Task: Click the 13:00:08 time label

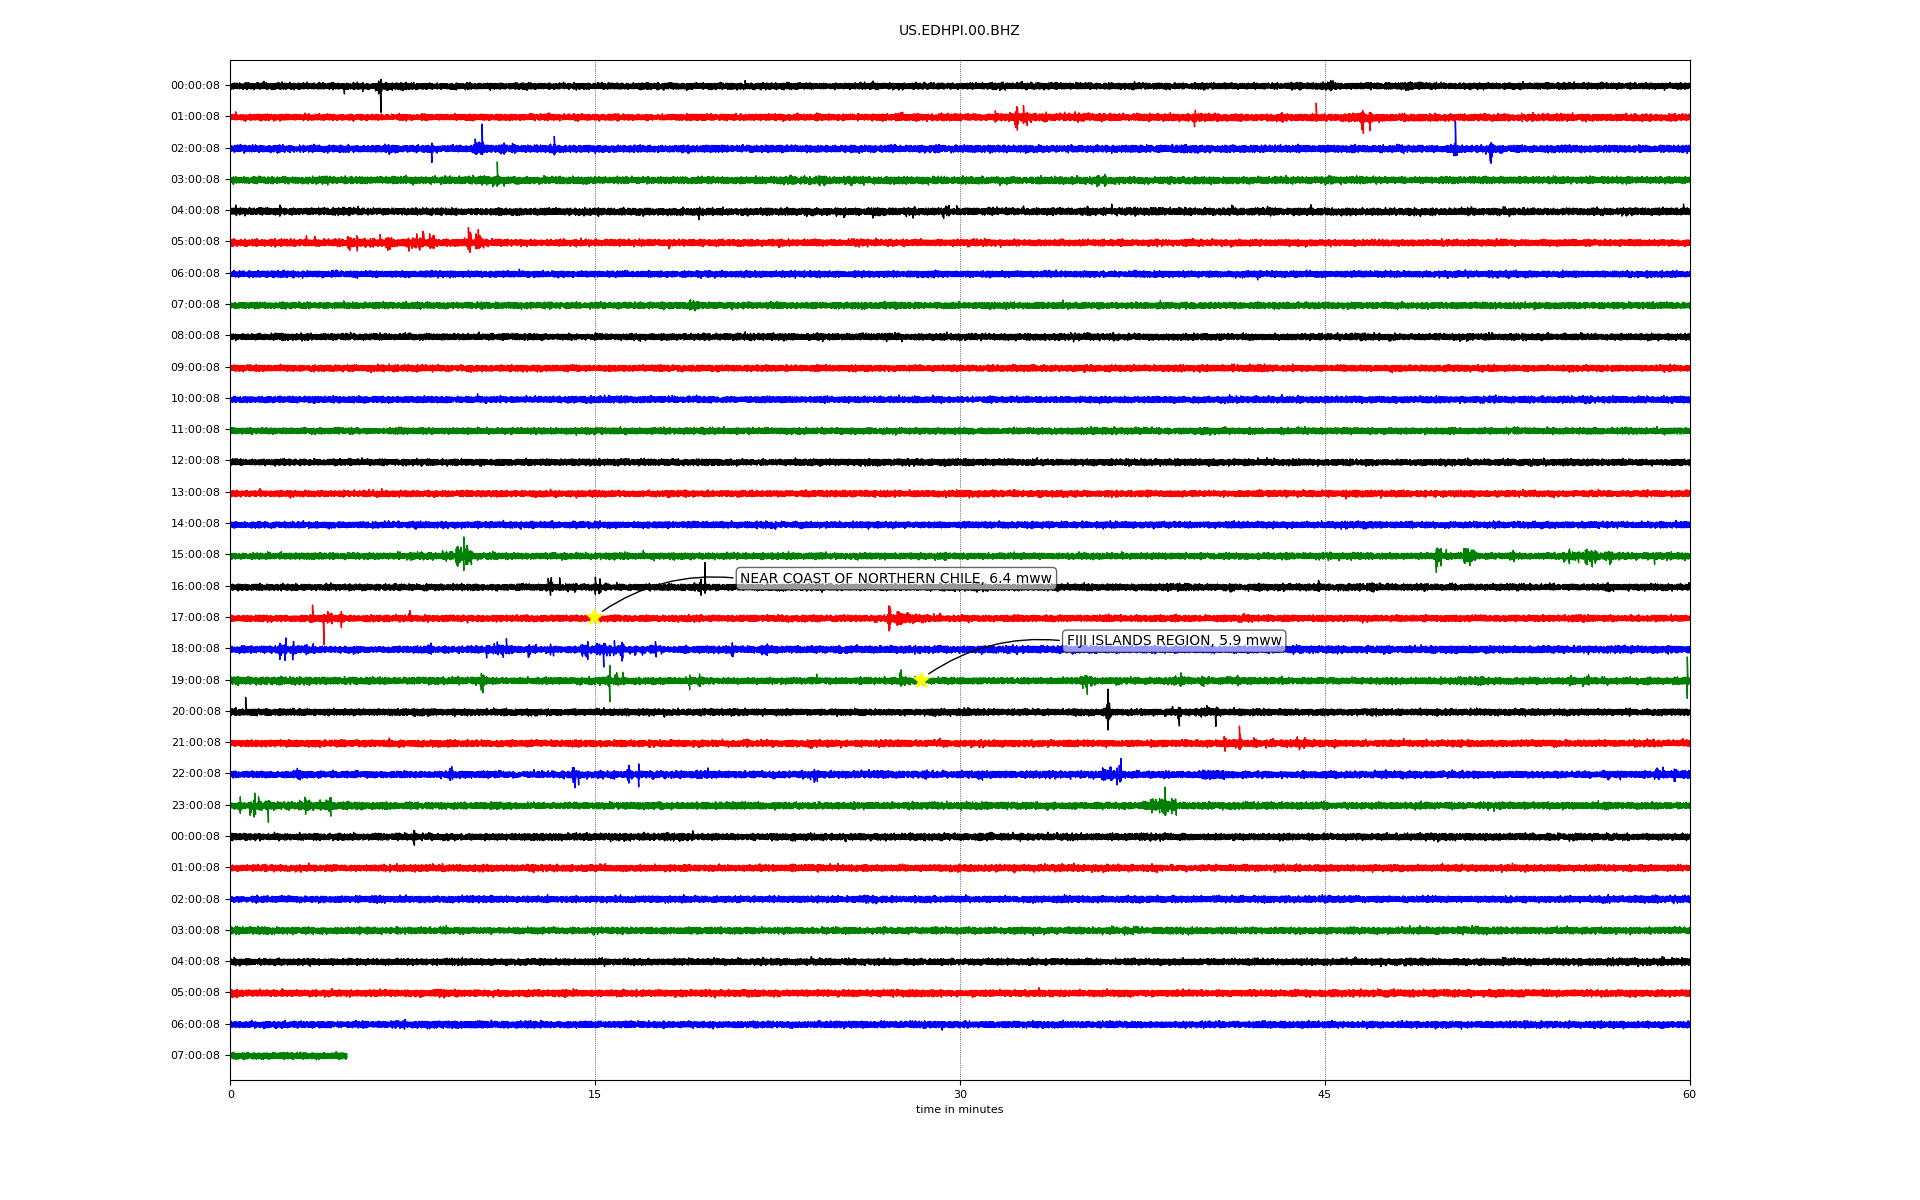Action: pos(195,493)
